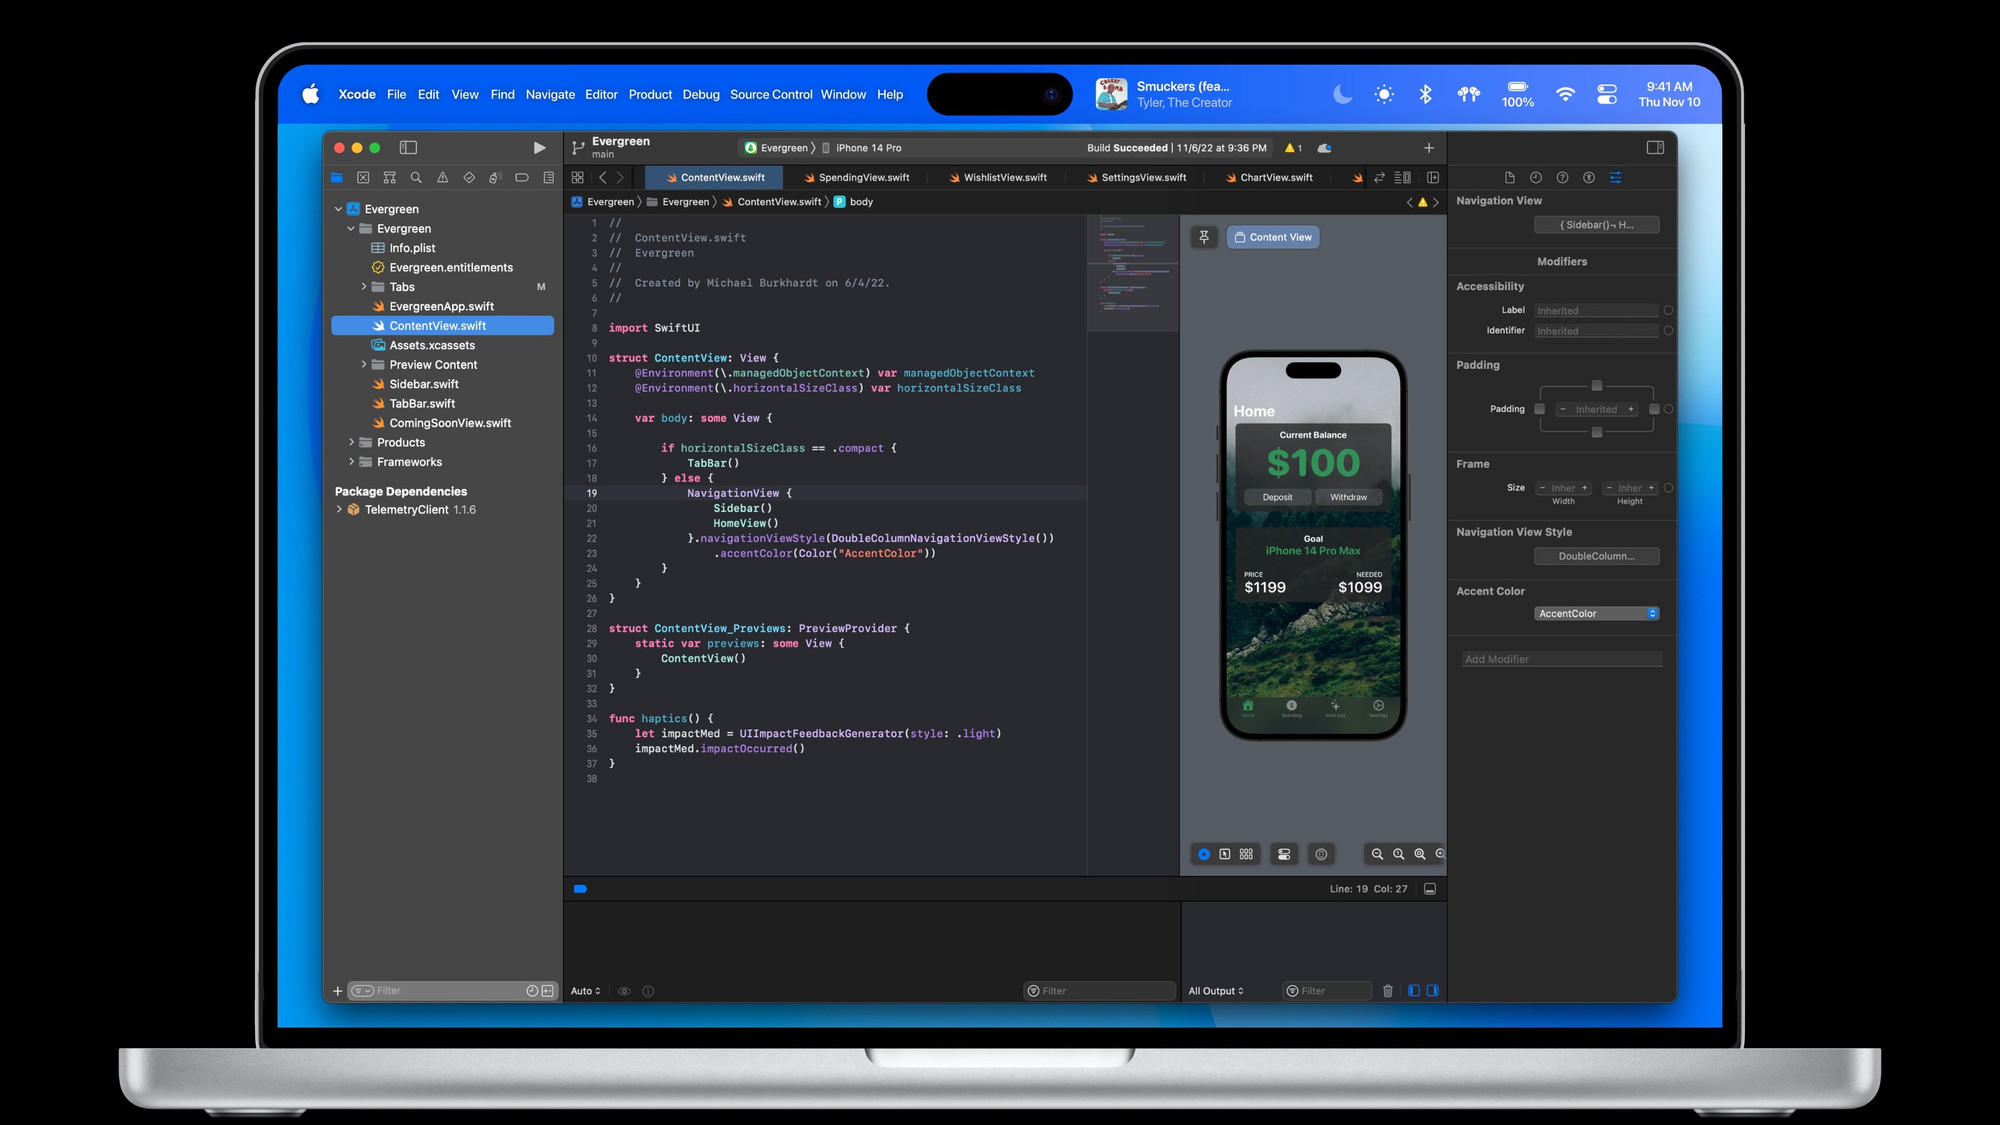Pin the canvas preview
Image resolution: width=2000 pixels, height=1125 pixels.
coord(1204,237)
